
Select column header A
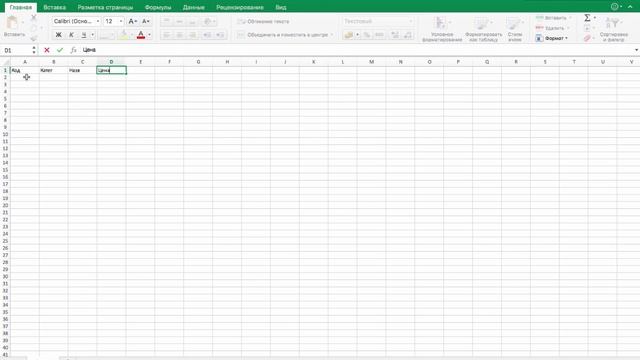pos(25,62)
